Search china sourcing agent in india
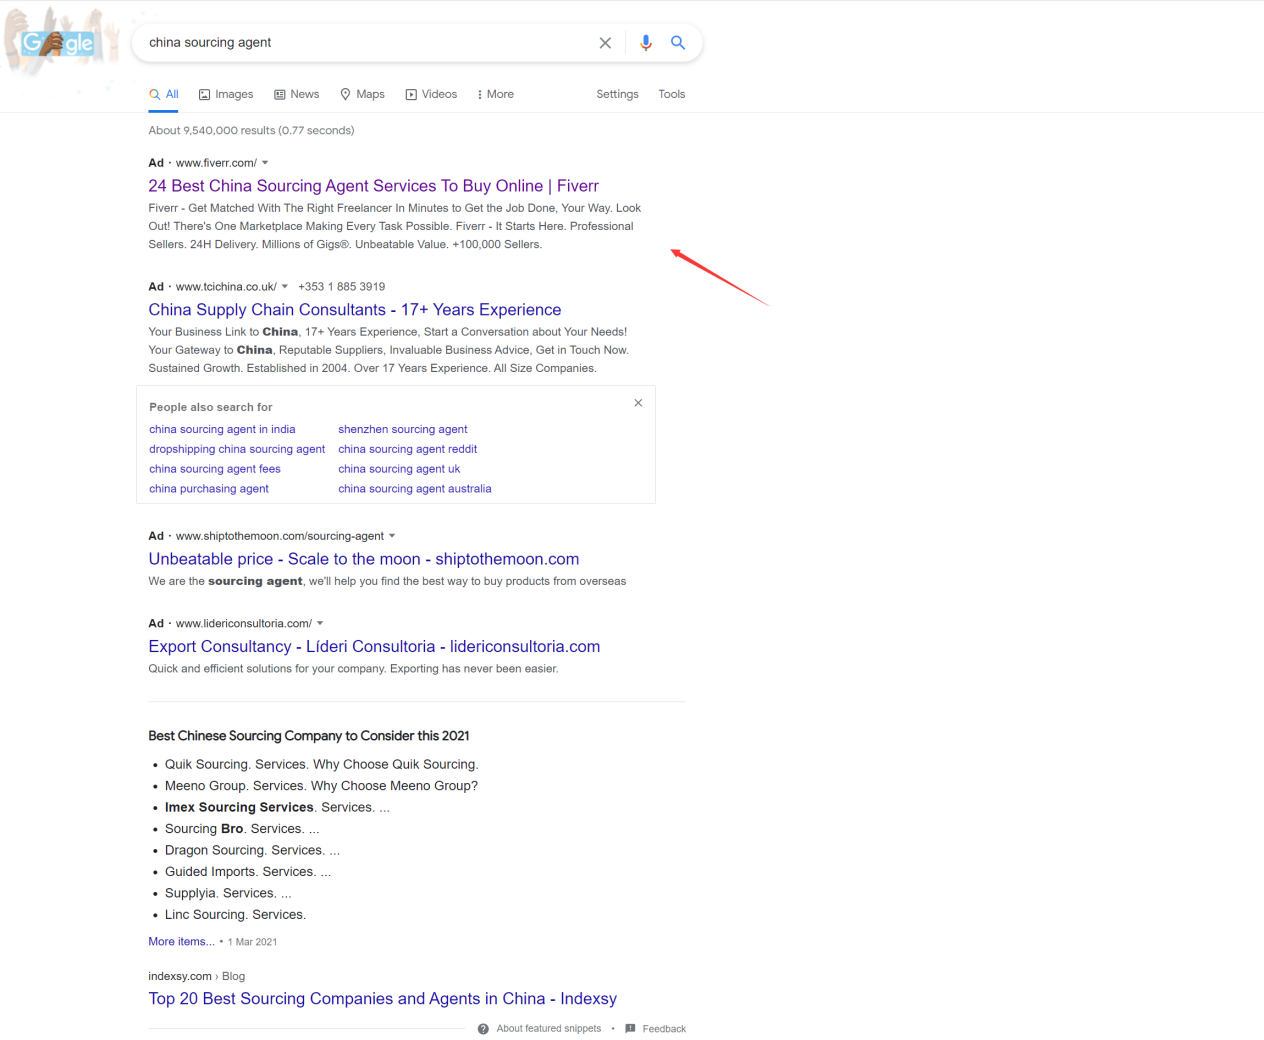Image resolution: width=1264 pixels, height=1040 pixels. pos(222,430)
